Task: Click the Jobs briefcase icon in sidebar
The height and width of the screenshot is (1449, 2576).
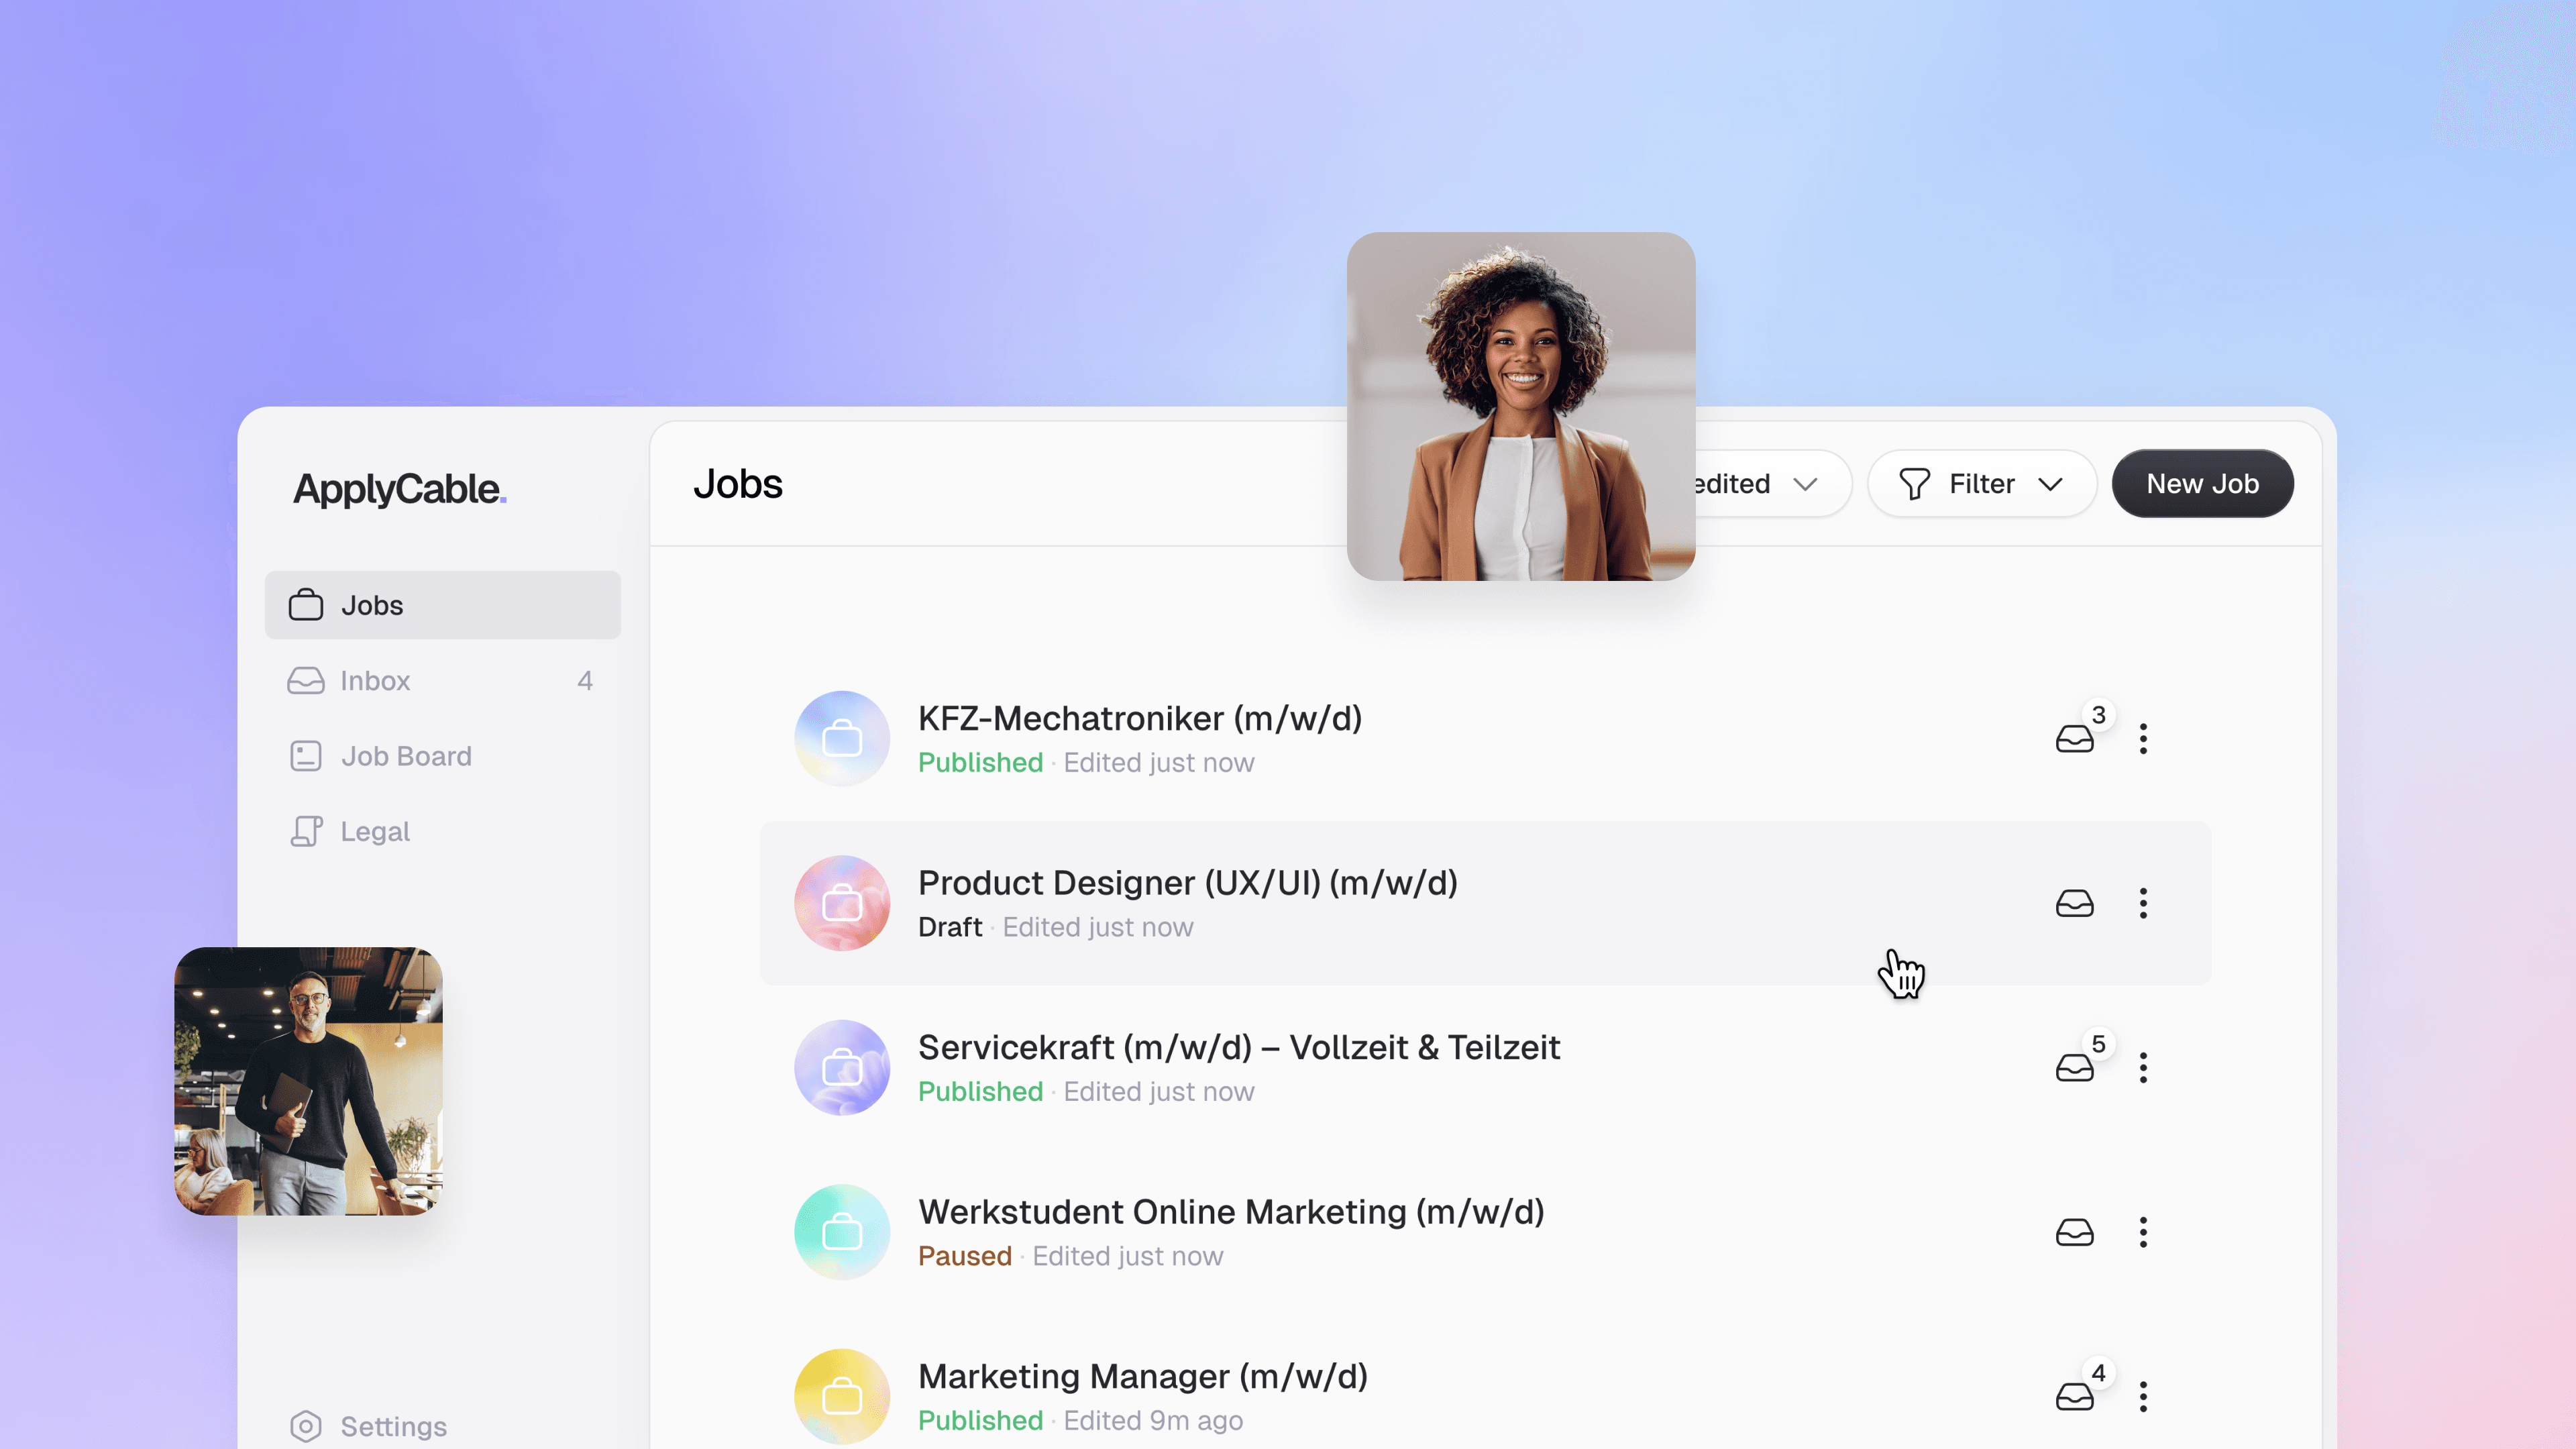Action: (x=306, y=605)
